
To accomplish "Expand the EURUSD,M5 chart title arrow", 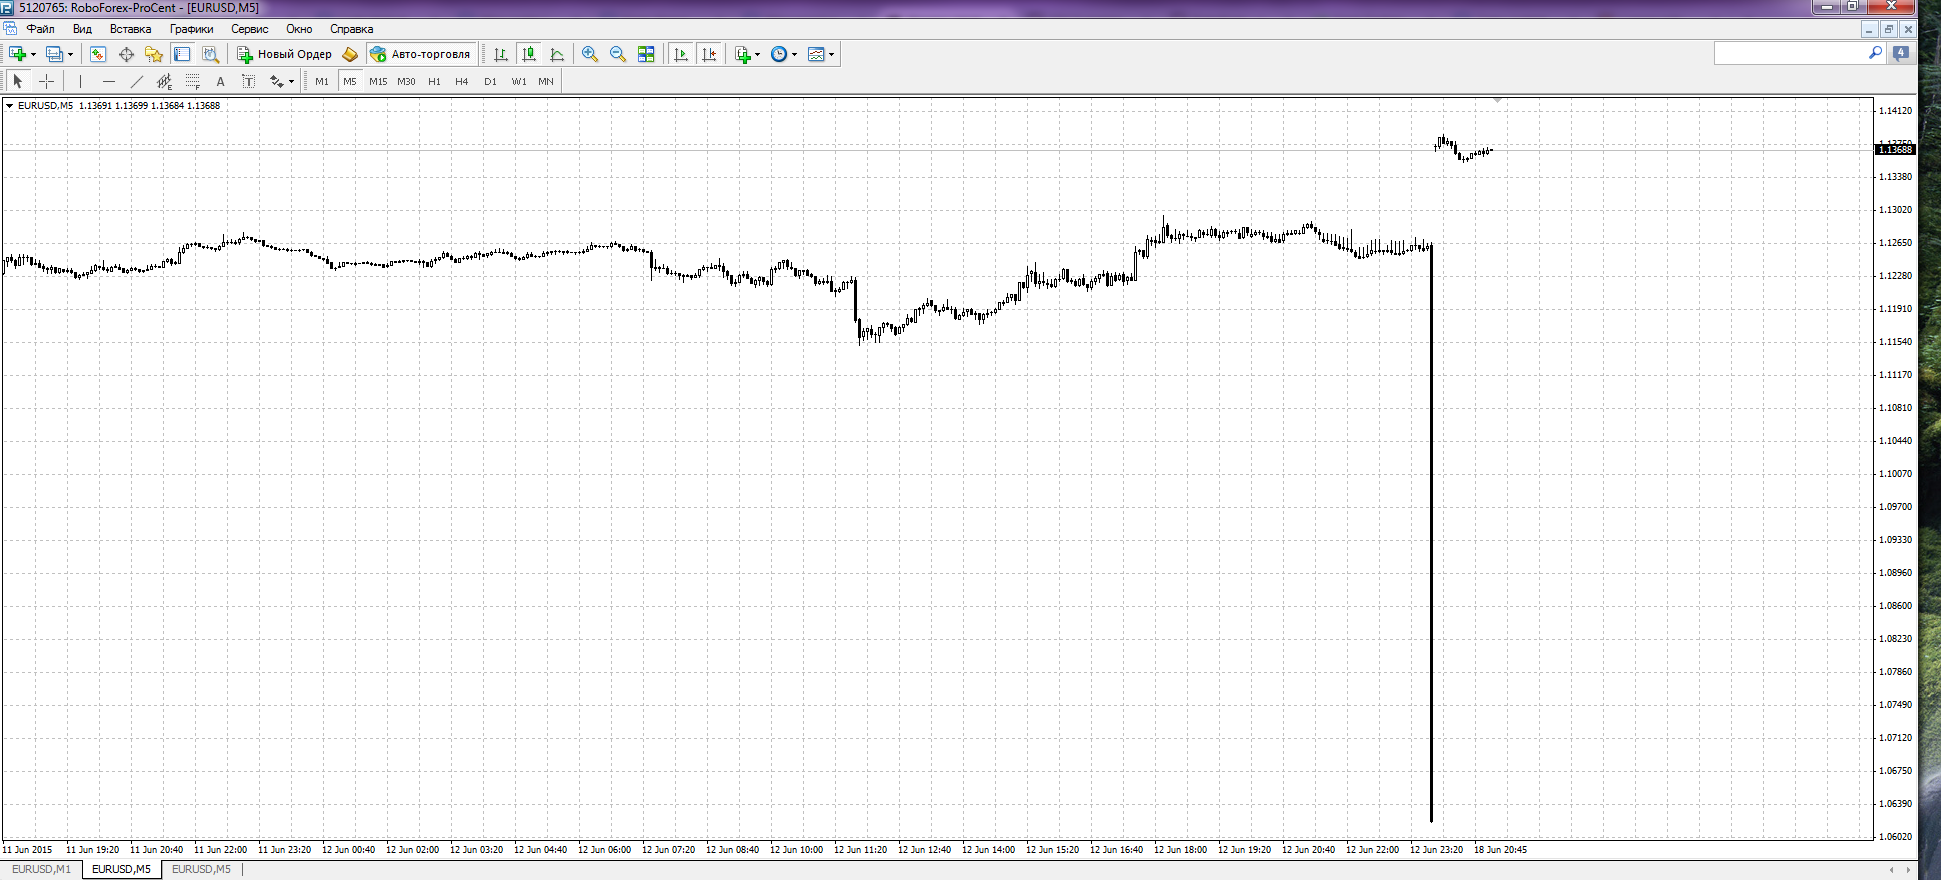I will [x=10, y=106].
